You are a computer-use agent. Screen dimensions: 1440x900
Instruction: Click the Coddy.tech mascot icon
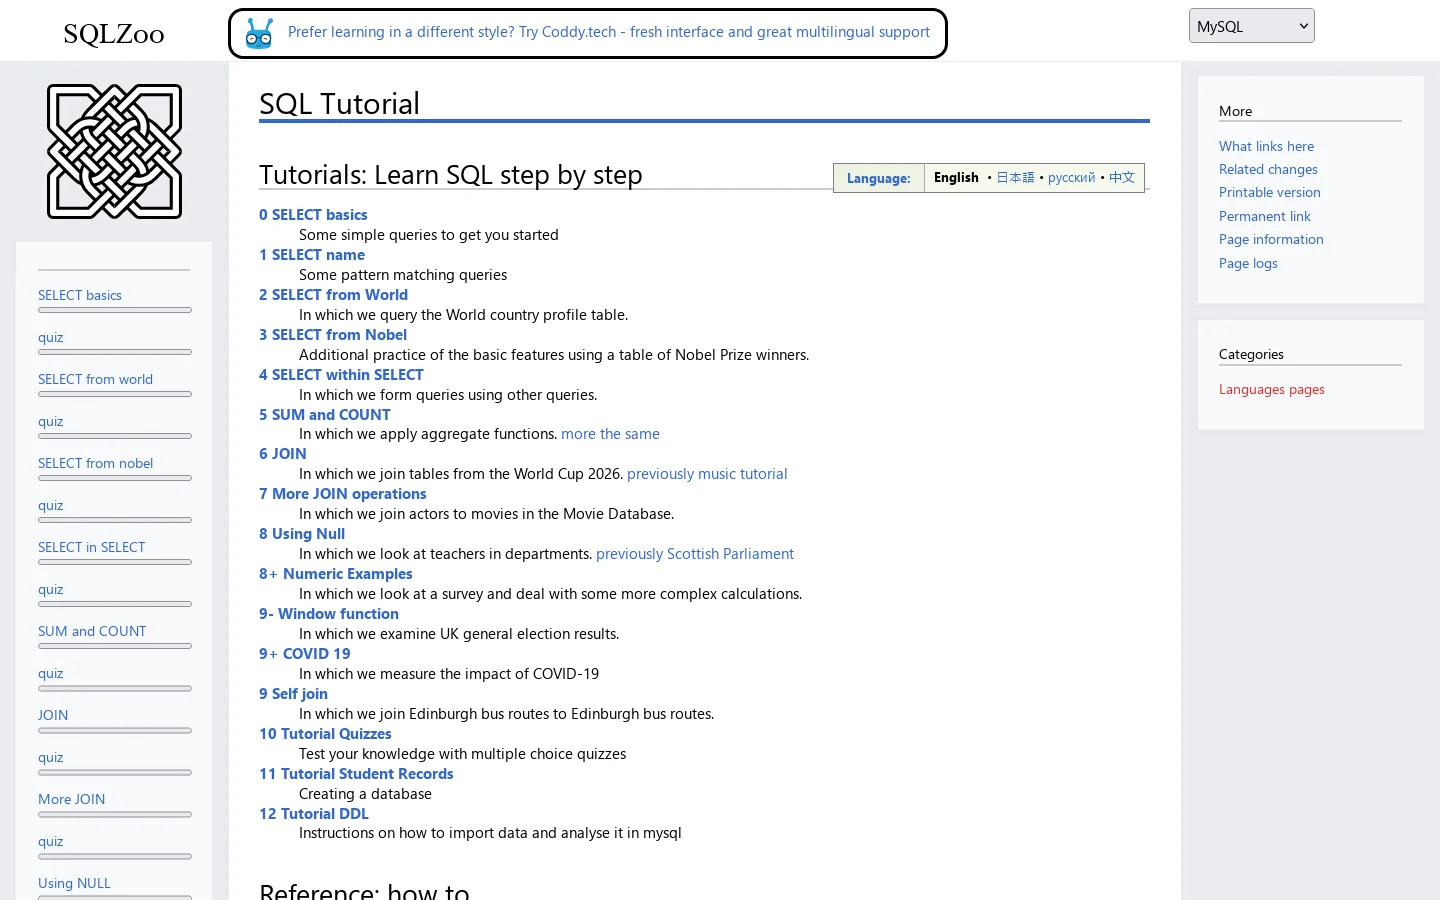point(259,33)
